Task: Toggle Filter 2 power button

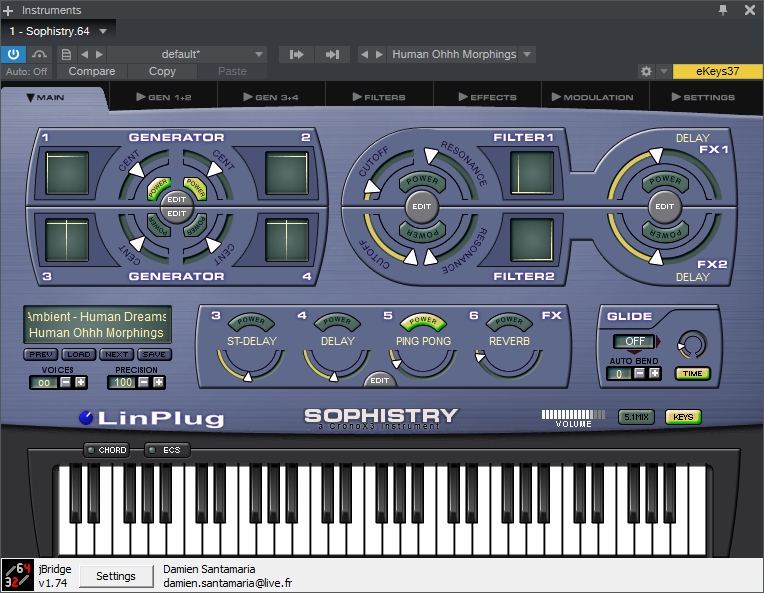Action: click(422, 232)
